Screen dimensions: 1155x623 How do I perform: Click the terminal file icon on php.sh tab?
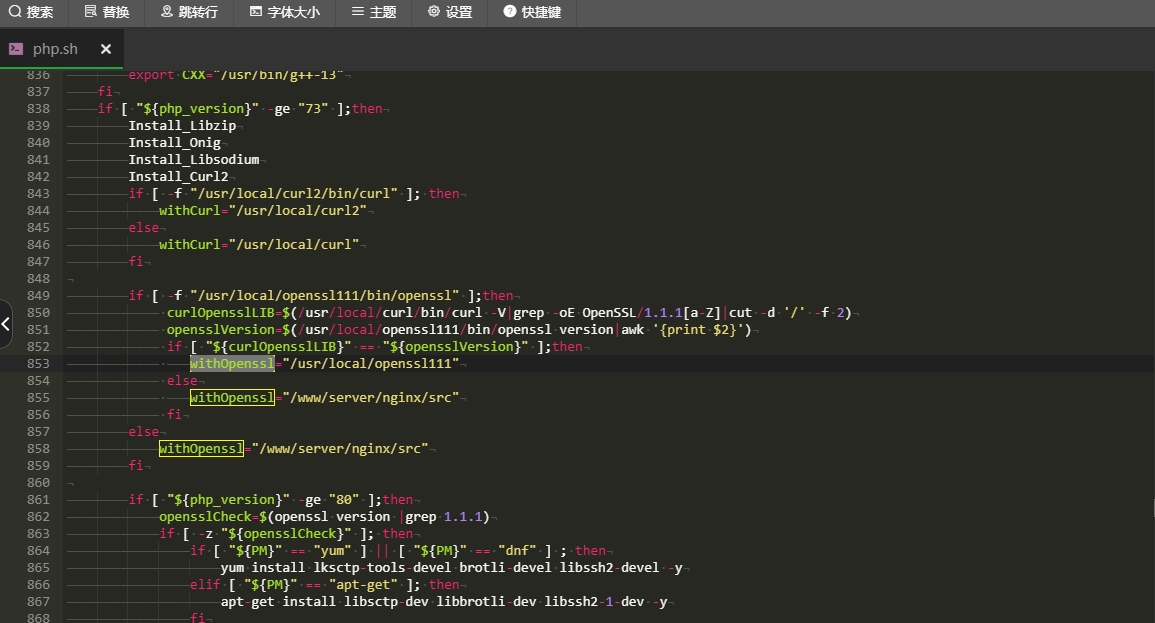(16, 49)
